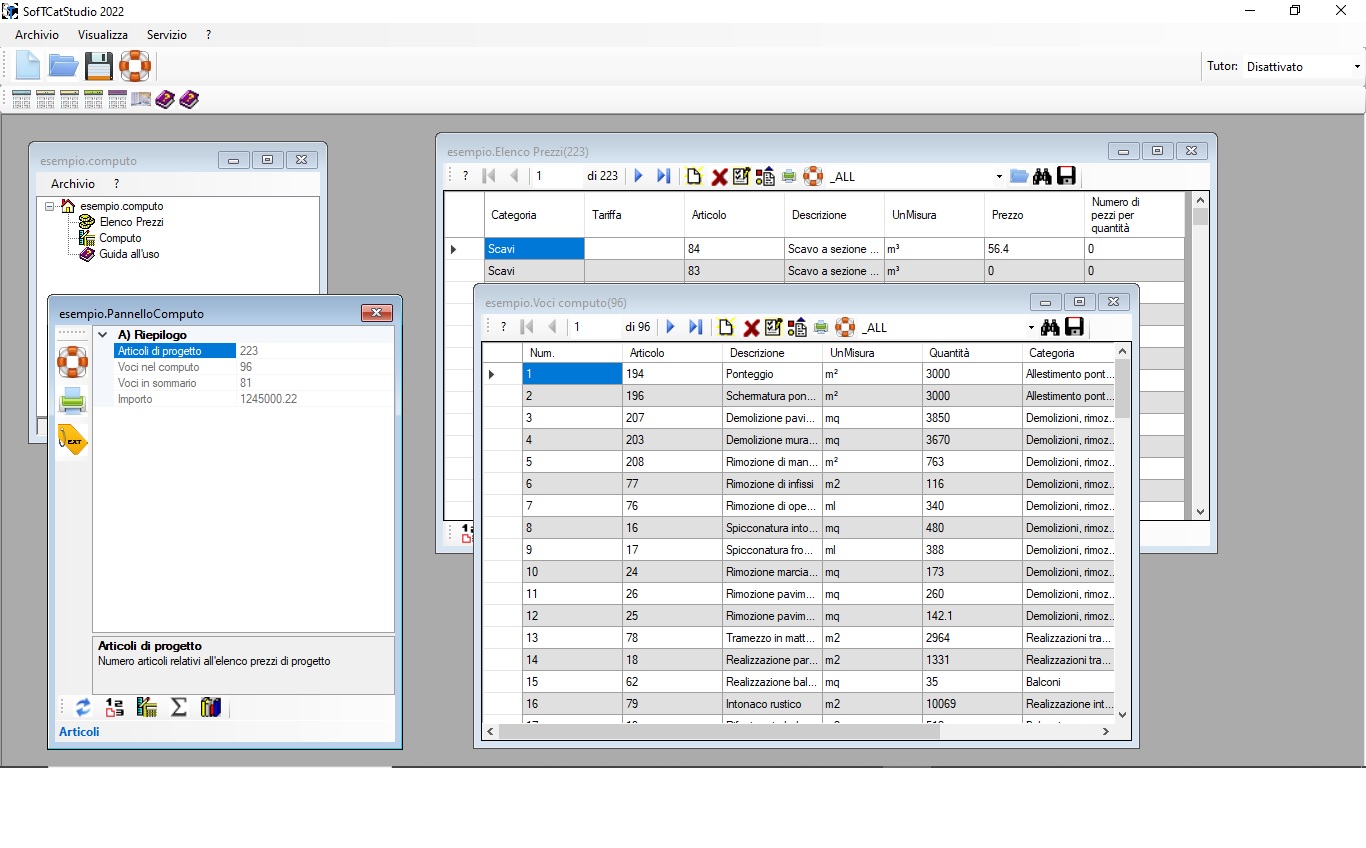Open the Visualizza menu
The height and width of the screenshot is (848, 1366).
coord(103,35)
